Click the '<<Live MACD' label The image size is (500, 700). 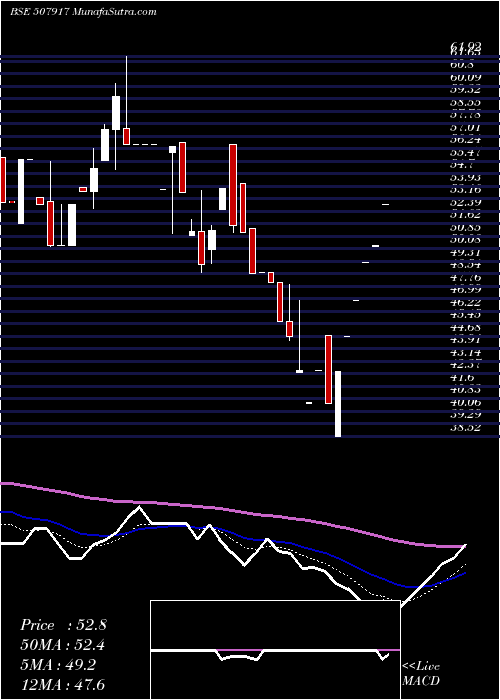click(421, 673)
